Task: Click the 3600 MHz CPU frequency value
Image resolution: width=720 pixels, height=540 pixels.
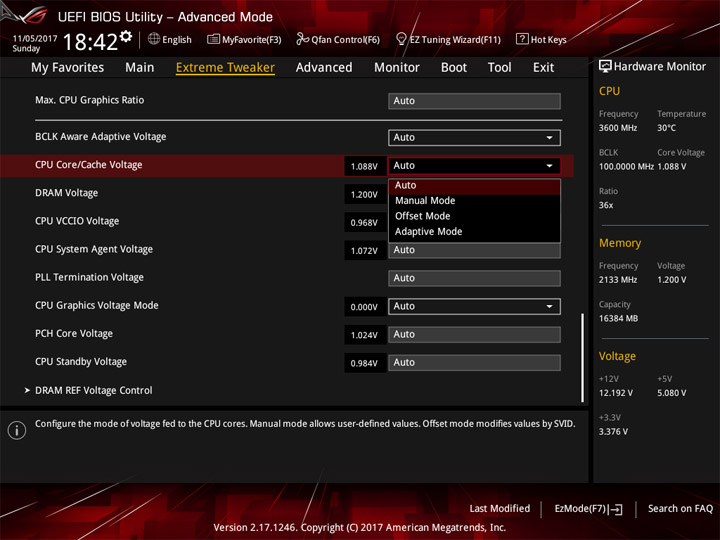Action: click(x=618, y=128)
